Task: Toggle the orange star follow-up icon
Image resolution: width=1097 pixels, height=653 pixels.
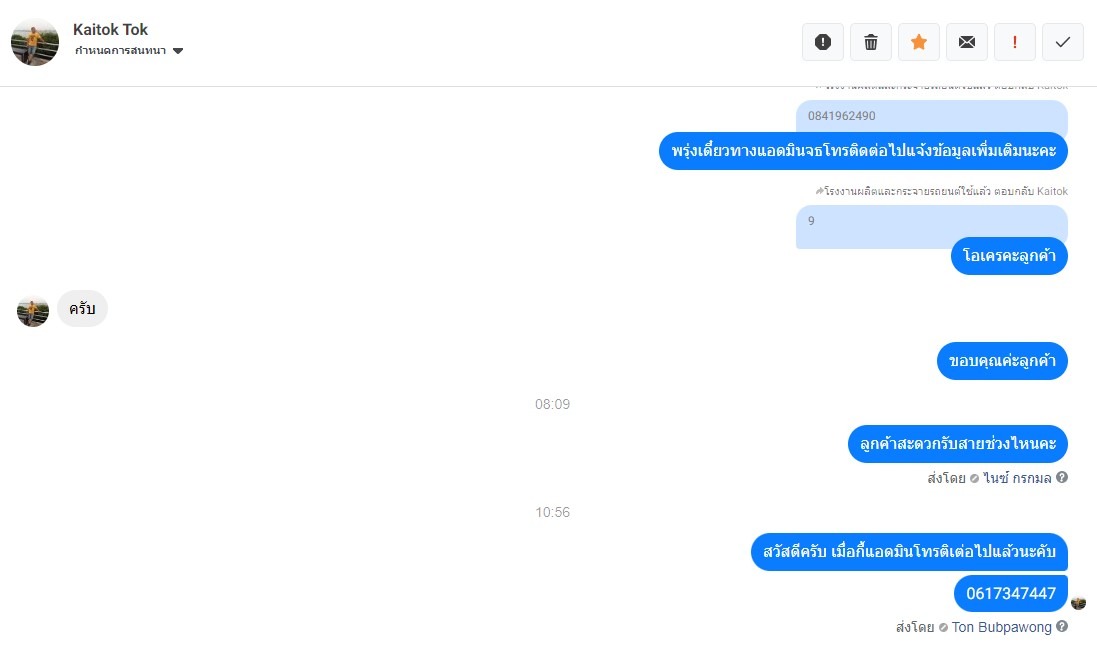Action: pos(919,42)
